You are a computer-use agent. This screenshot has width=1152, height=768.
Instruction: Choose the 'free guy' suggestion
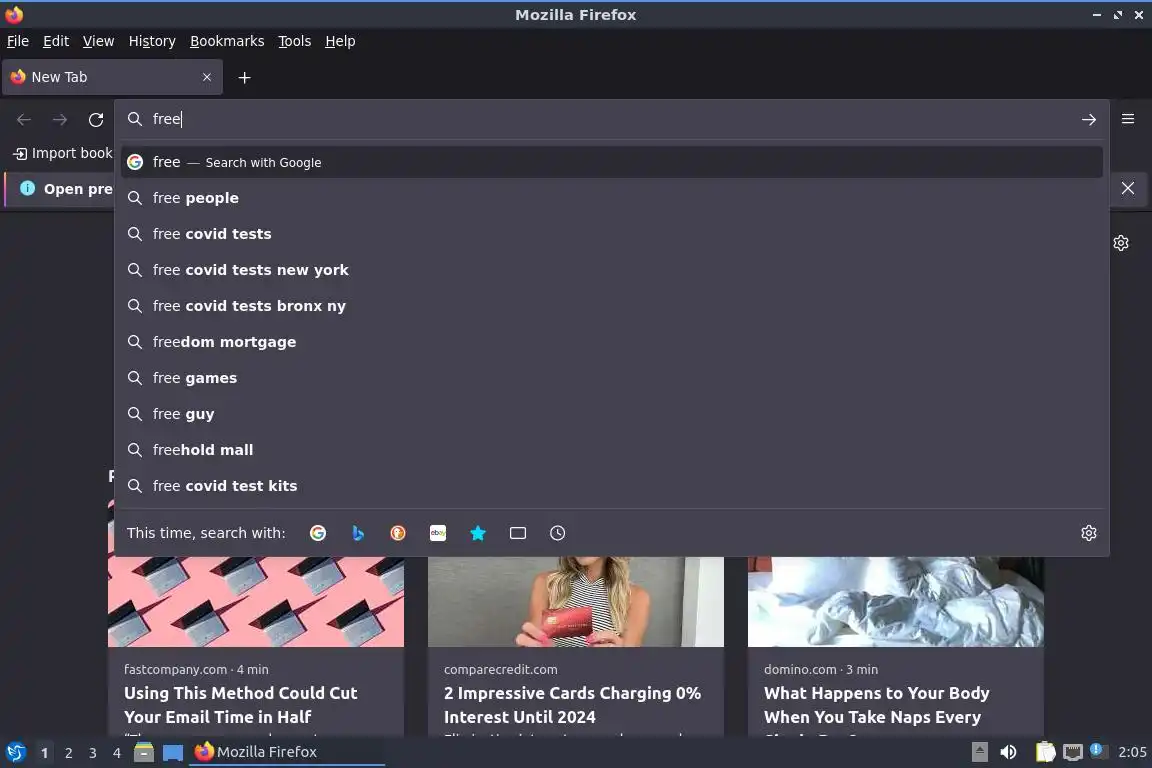(611, 414)
